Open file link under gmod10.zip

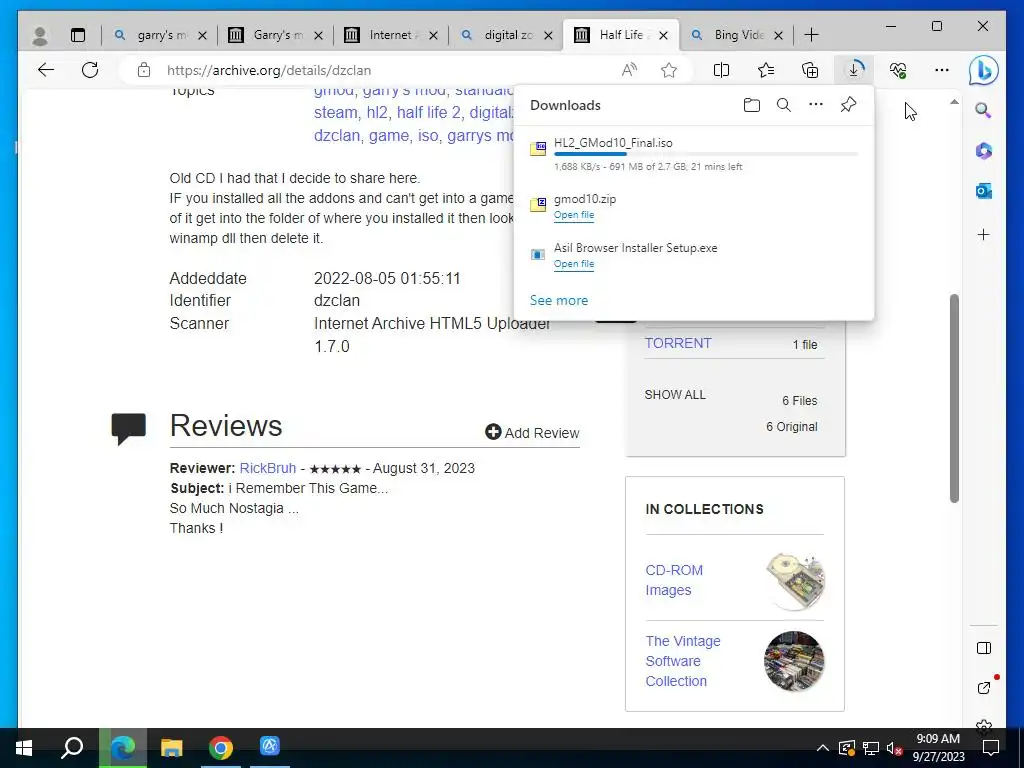click(x=574, y=215)
